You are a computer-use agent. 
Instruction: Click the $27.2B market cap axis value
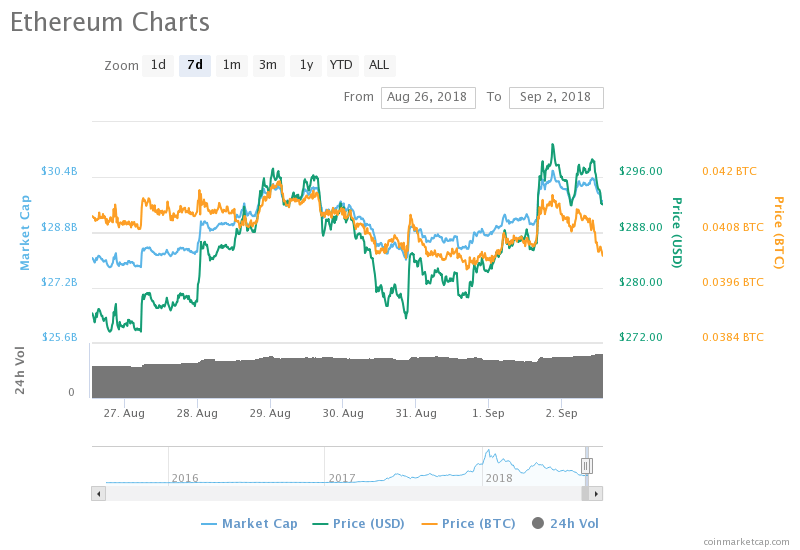coord(59,282)
